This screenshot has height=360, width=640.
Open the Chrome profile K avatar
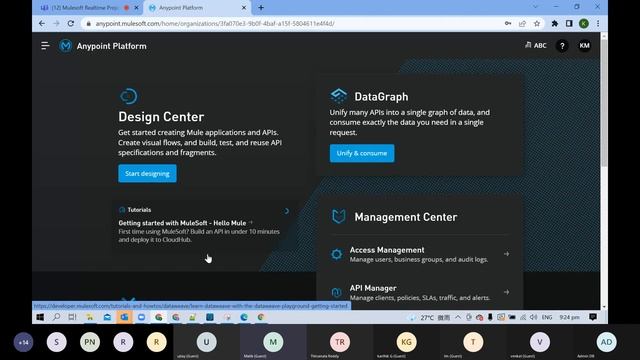click(x=584, y=24)
